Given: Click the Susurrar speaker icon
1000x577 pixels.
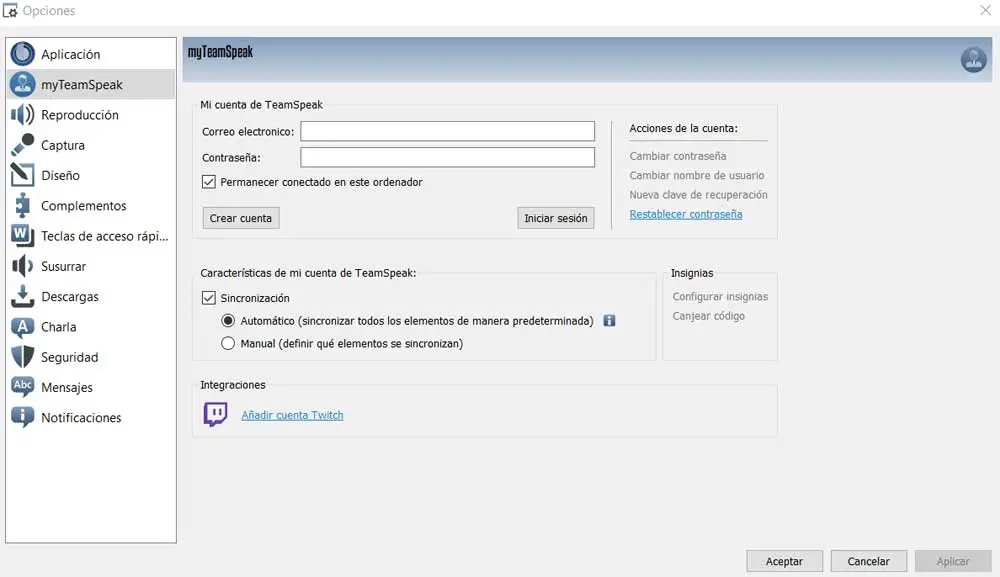Looking at the screenshot, I should click(22, 266).
